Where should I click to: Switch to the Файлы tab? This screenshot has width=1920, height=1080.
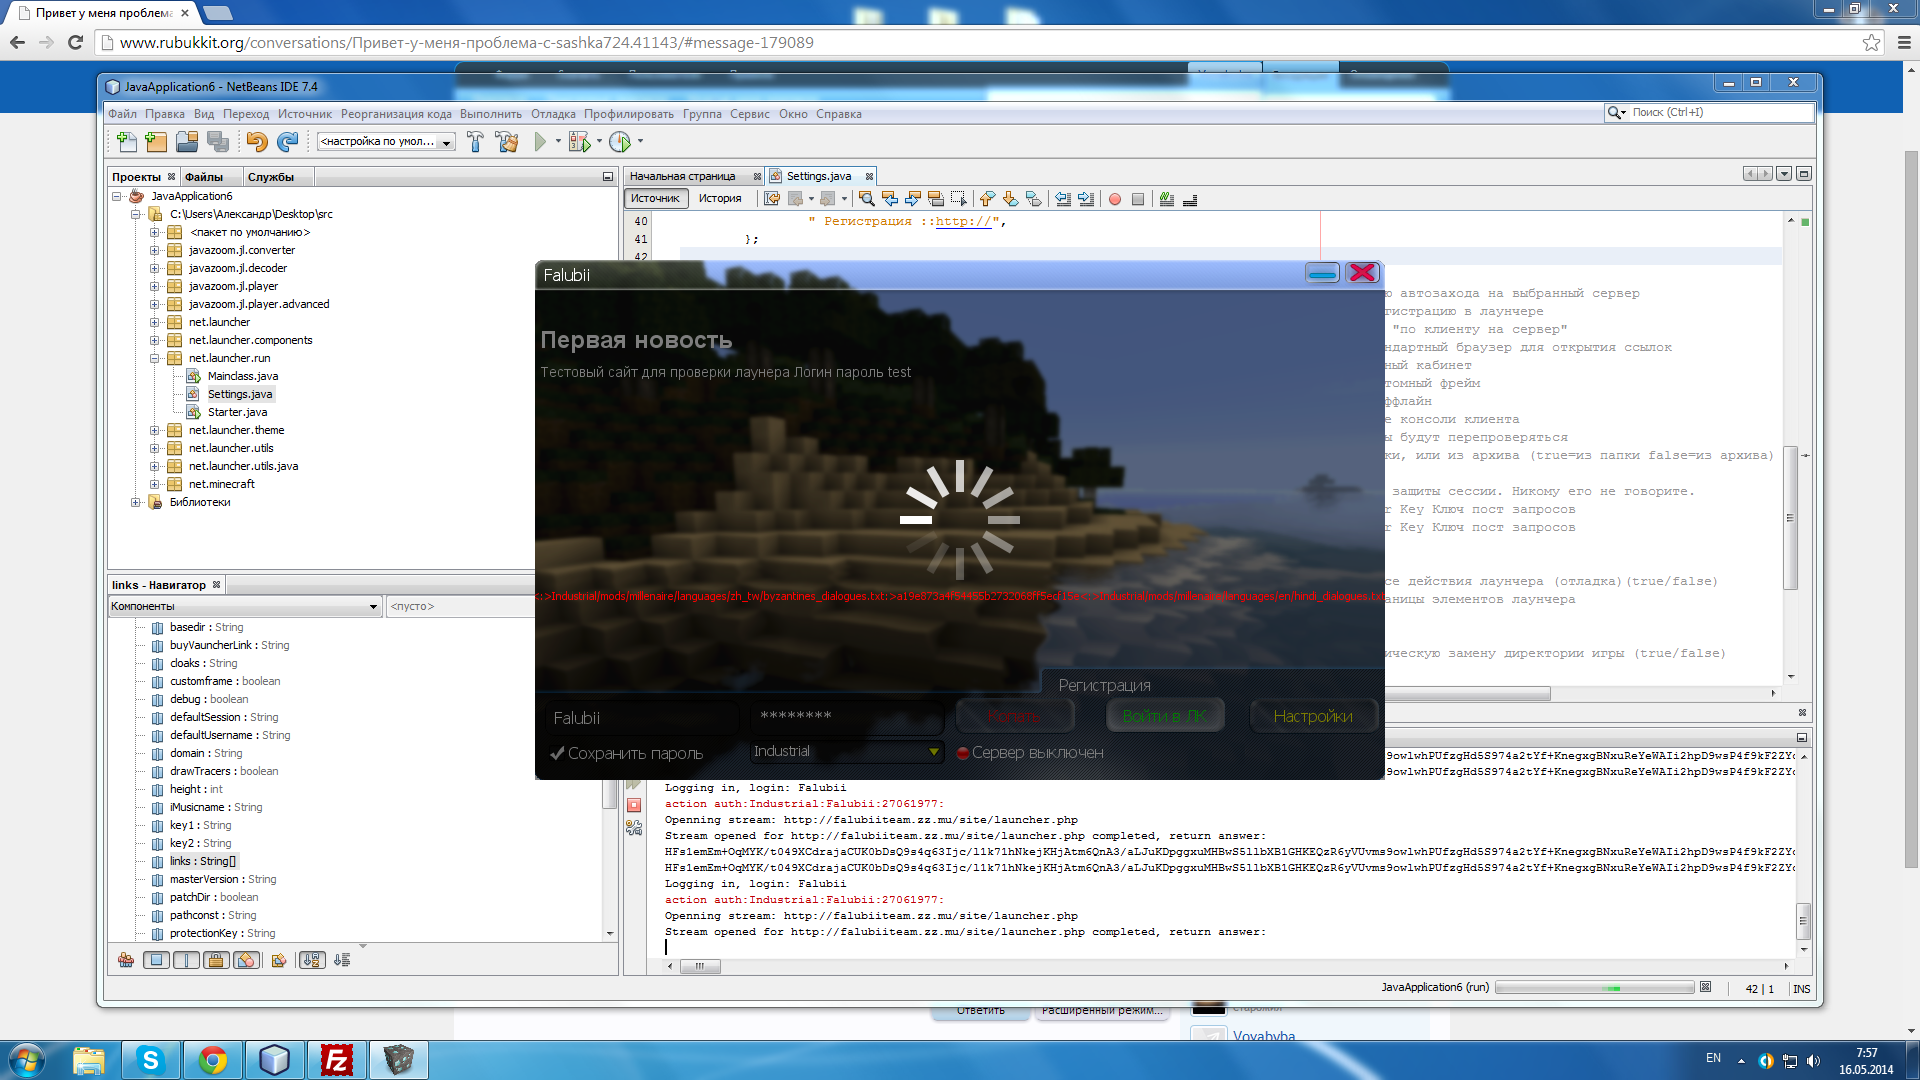(x=204, y=177)
